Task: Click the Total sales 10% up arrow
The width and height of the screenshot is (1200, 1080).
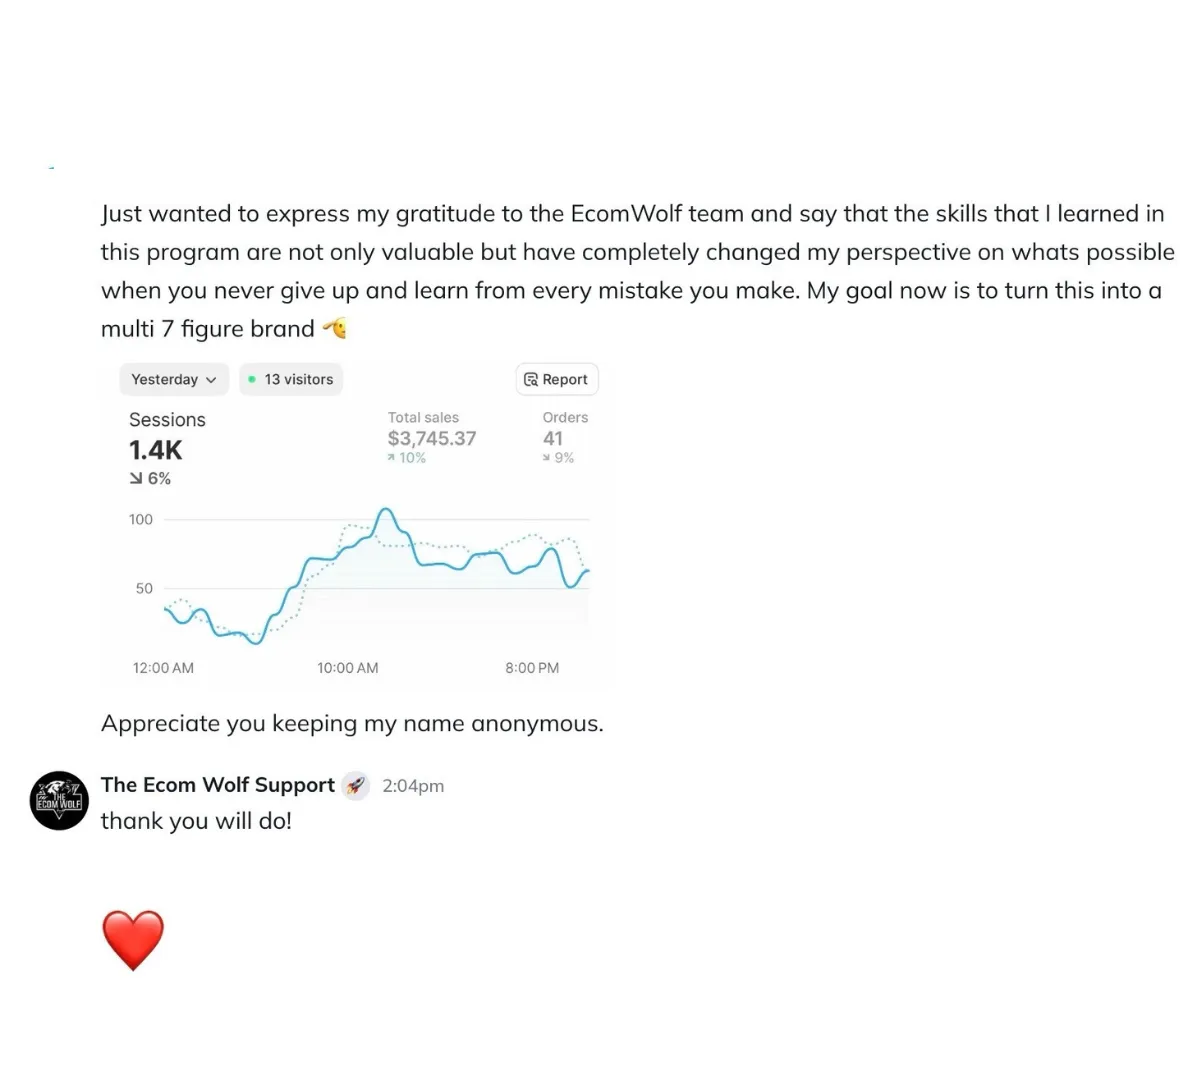Action: click(x=391, y=458)
